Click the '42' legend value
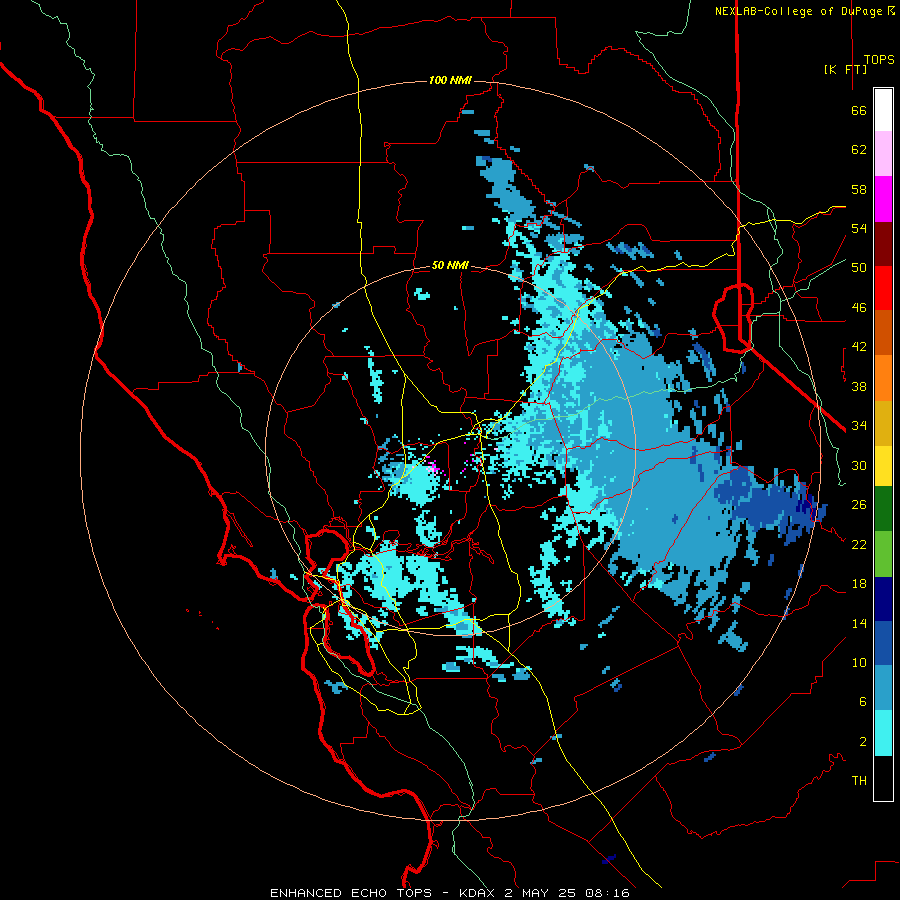Image resolution: width=900 pixels, height=900 pixels. (859, 347)
